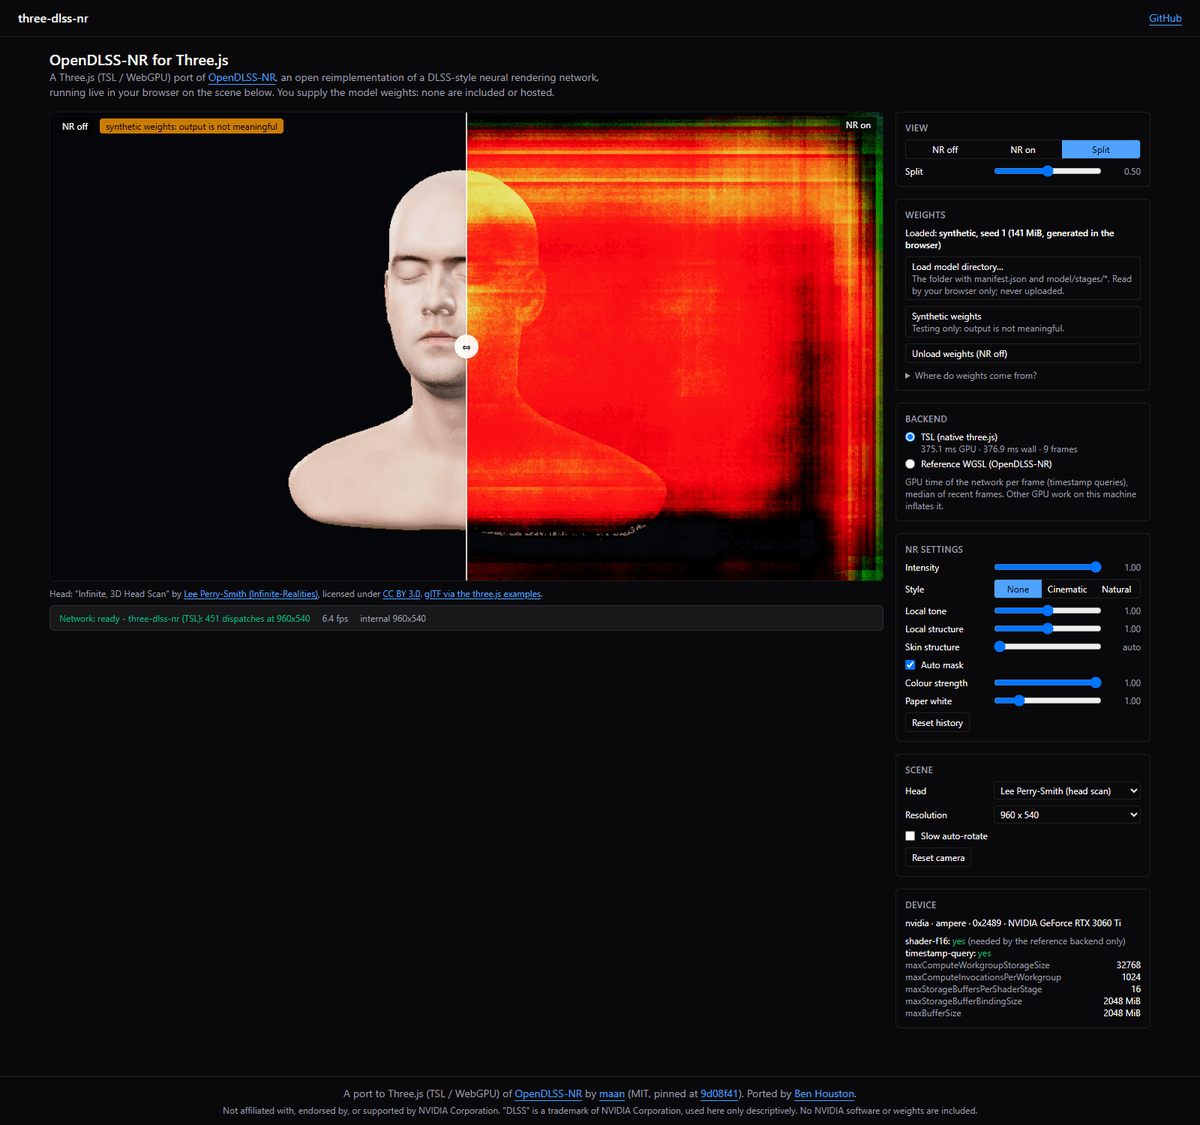Image resolution: width=1200 pixels, height=1125 pixels.
Task: Adjust the Paper white slider
Action: [x=1047, y=701]
